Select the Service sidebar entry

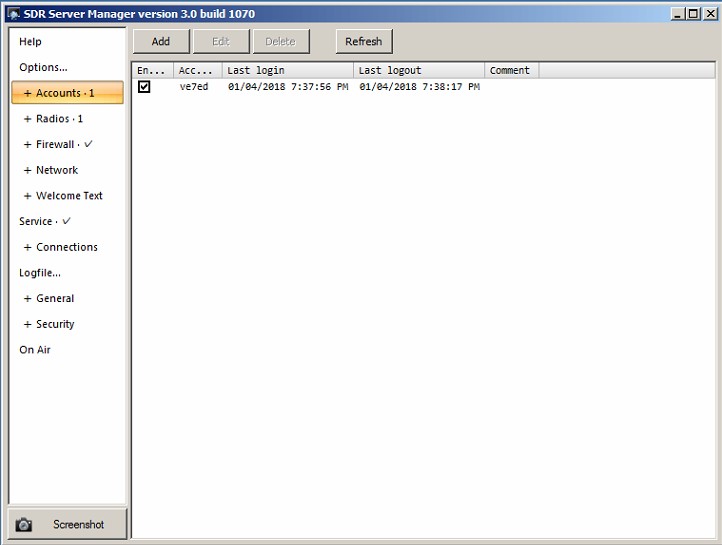[45, 221]
